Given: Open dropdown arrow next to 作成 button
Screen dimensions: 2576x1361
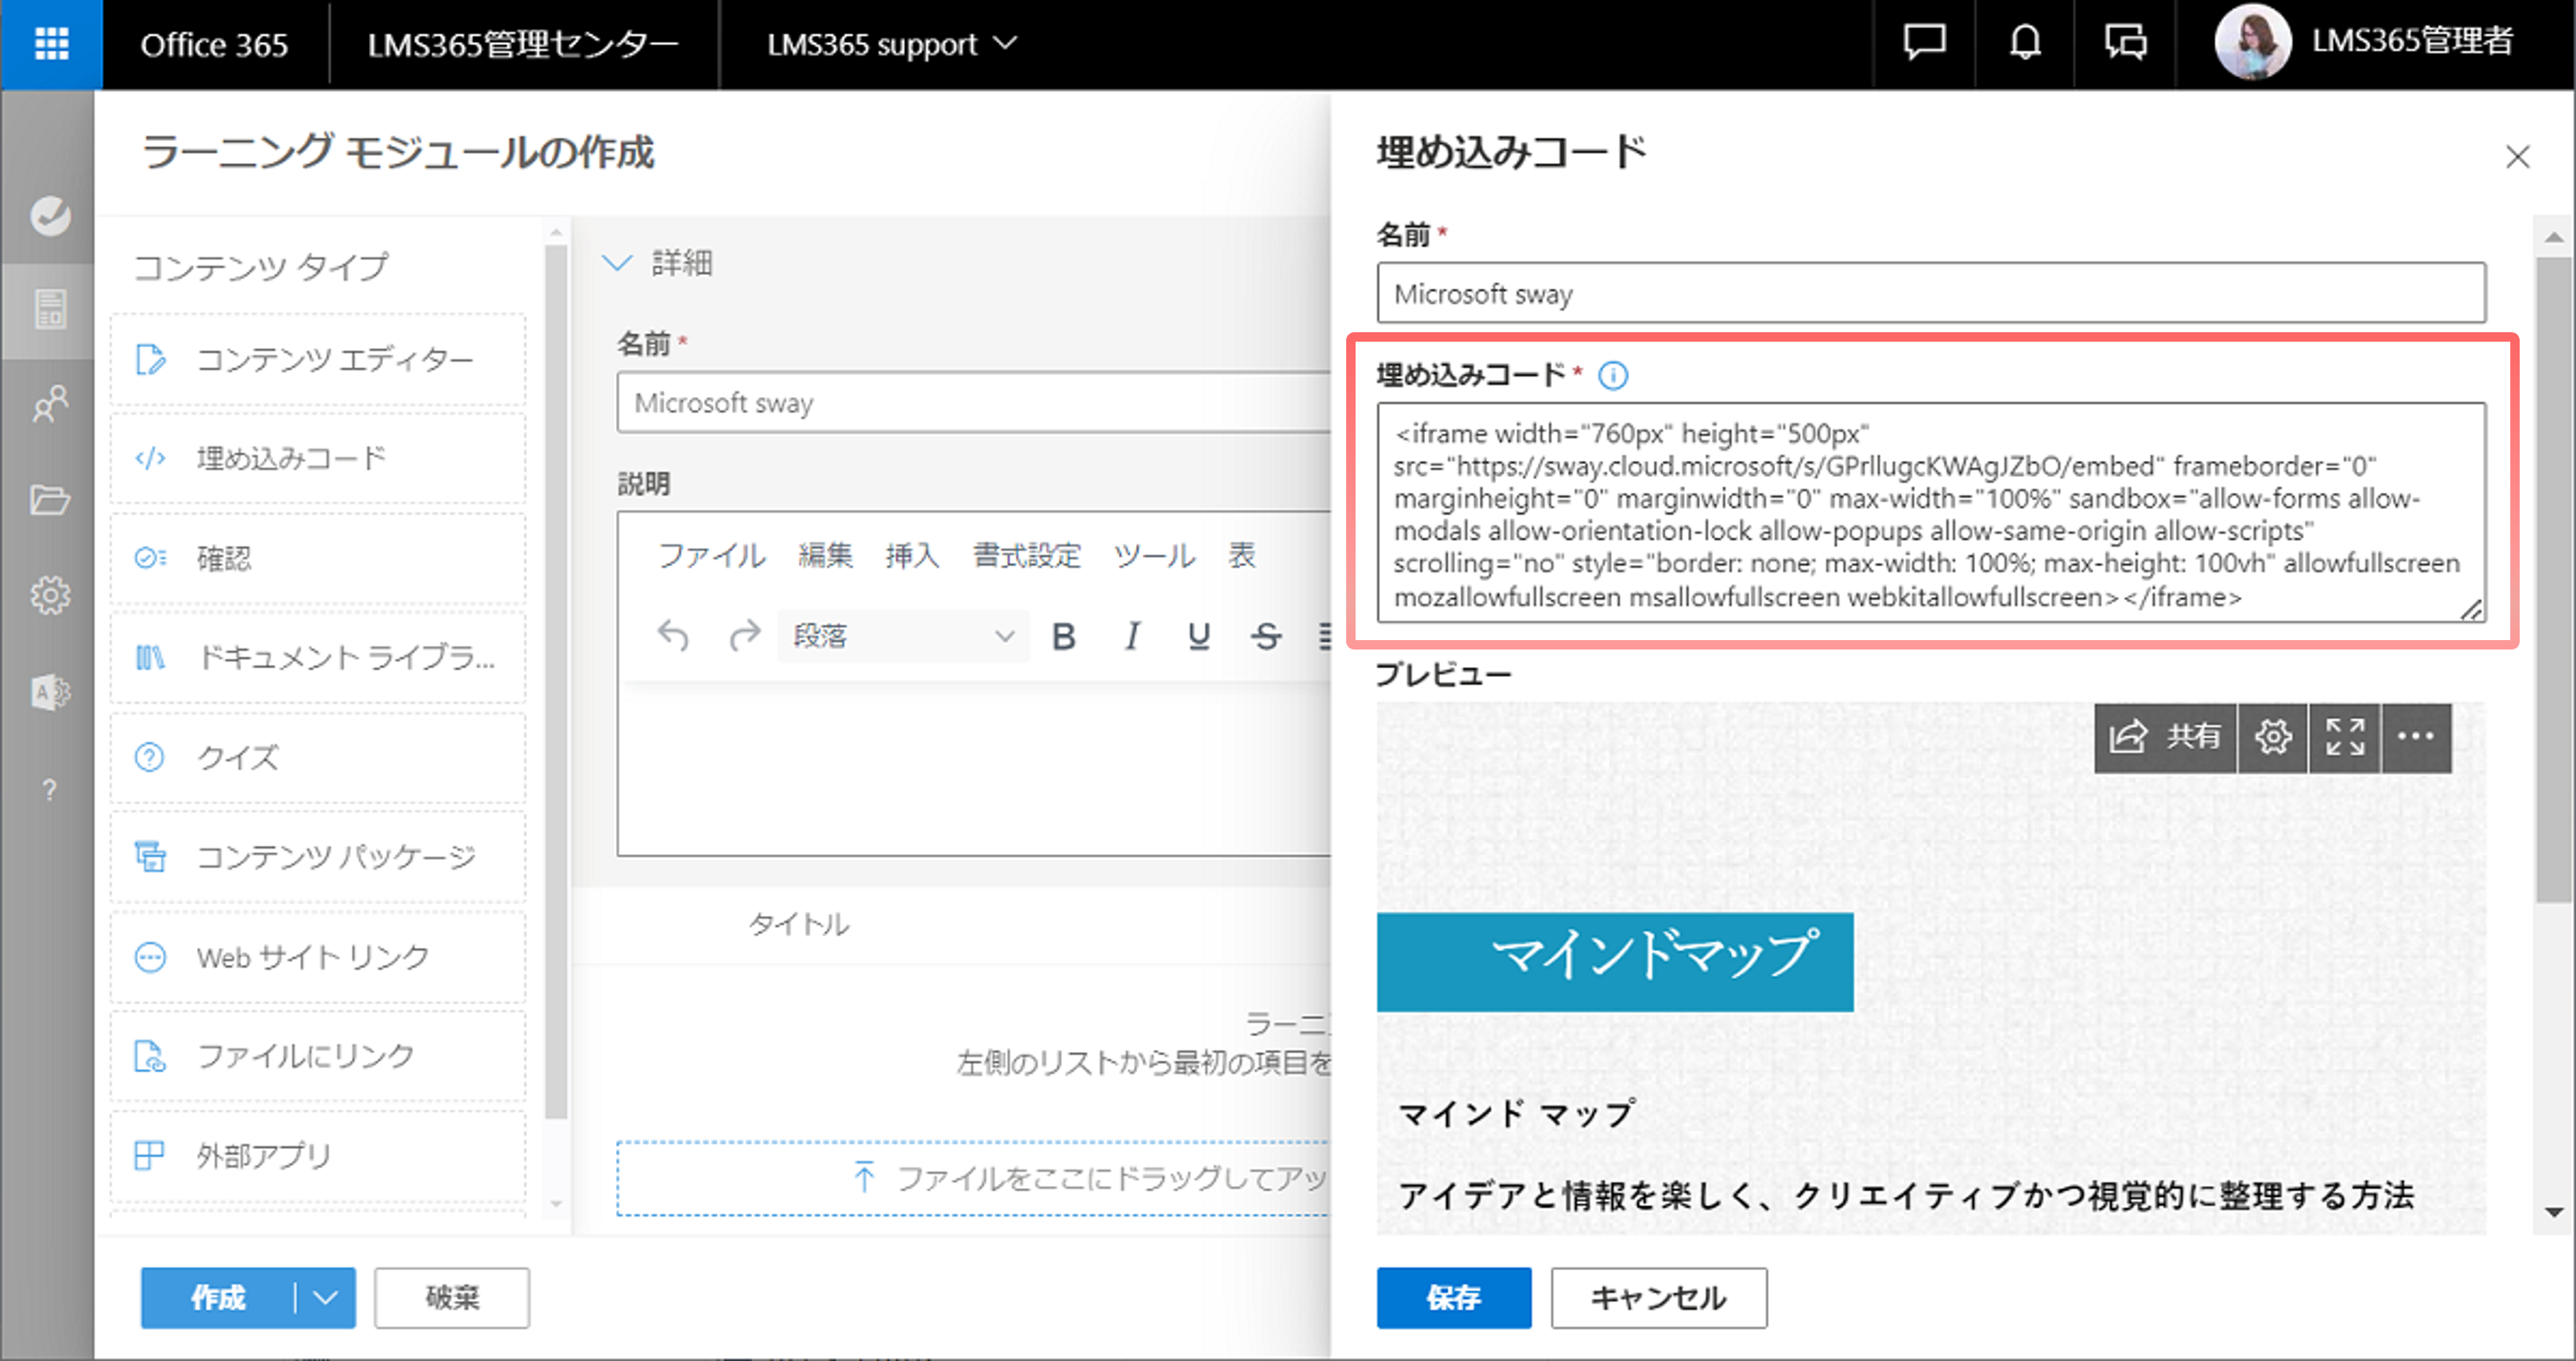Looking at the screenshot, I should pos(326,1298).
